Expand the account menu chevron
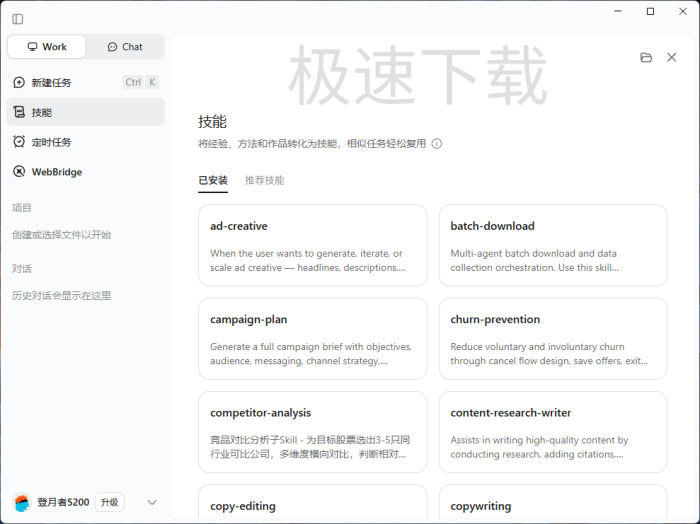The image size is (700, 524). [152, 503]
